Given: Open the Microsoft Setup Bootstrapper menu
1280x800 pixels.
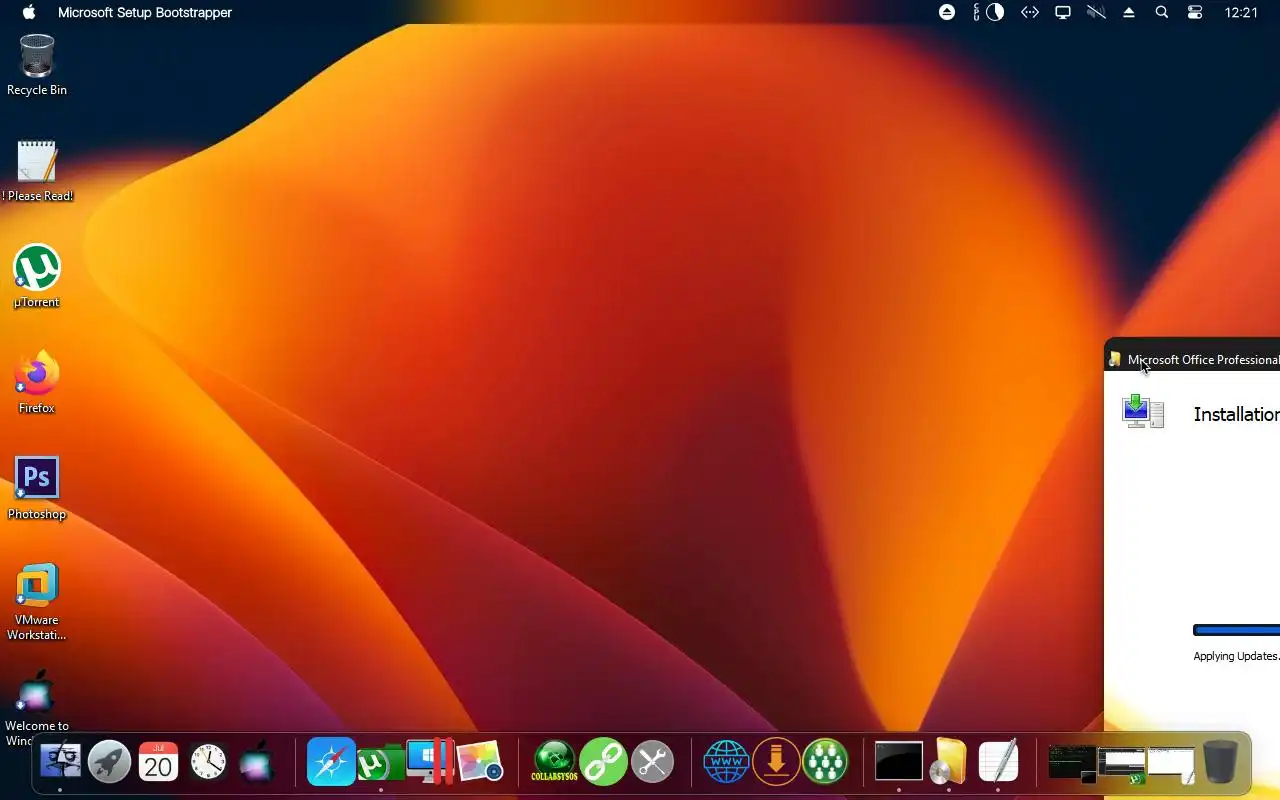Looking at the screenshot, I should 145,12.
